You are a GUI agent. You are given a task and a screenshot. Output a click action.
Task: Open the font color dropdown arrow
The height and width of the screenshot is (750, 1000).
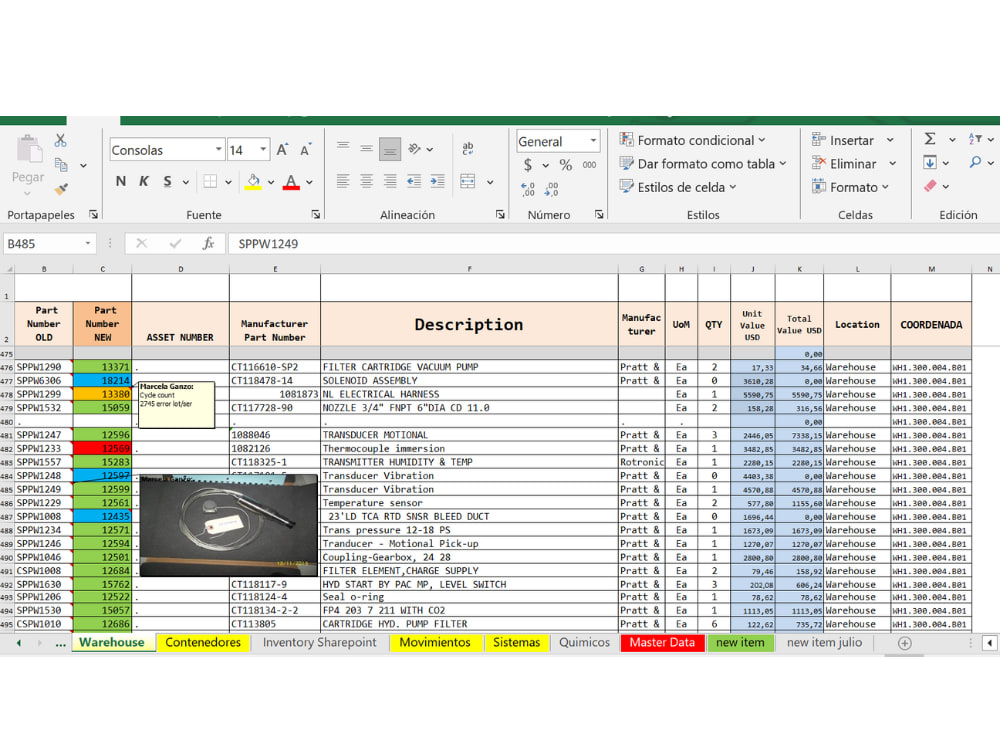(x=309, y=182)
